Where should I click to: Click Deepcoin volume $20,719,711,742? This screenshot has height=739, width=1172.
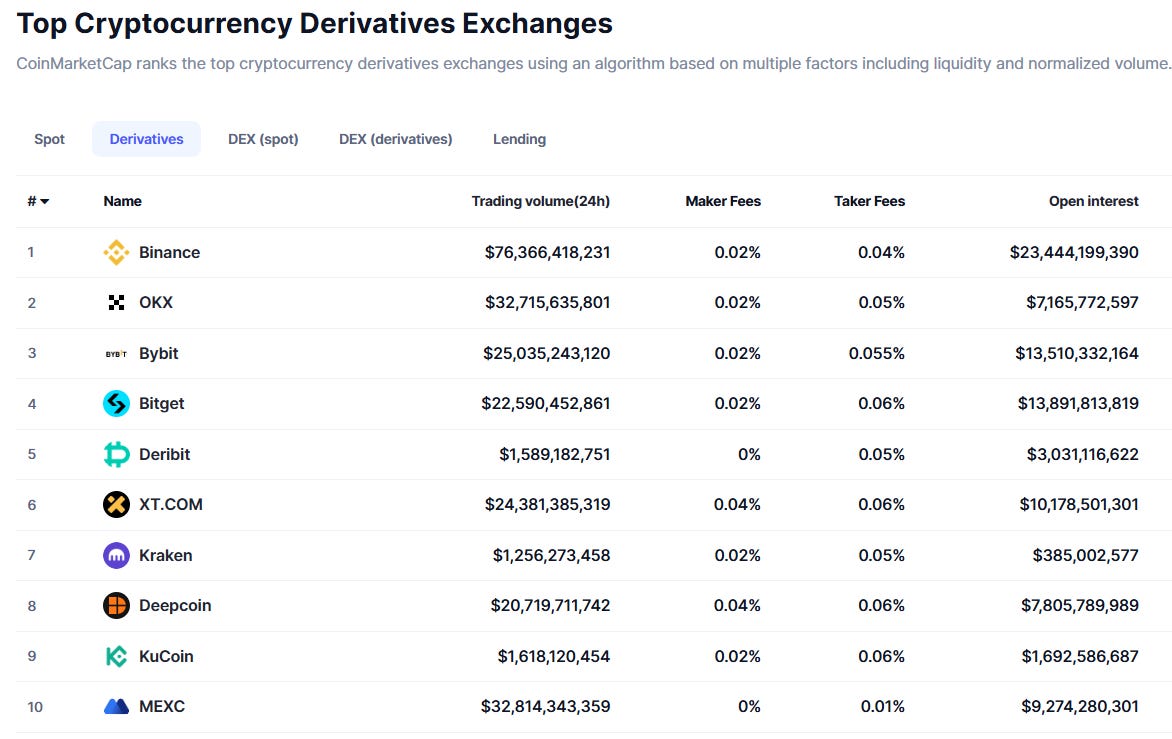coord(550,605)
